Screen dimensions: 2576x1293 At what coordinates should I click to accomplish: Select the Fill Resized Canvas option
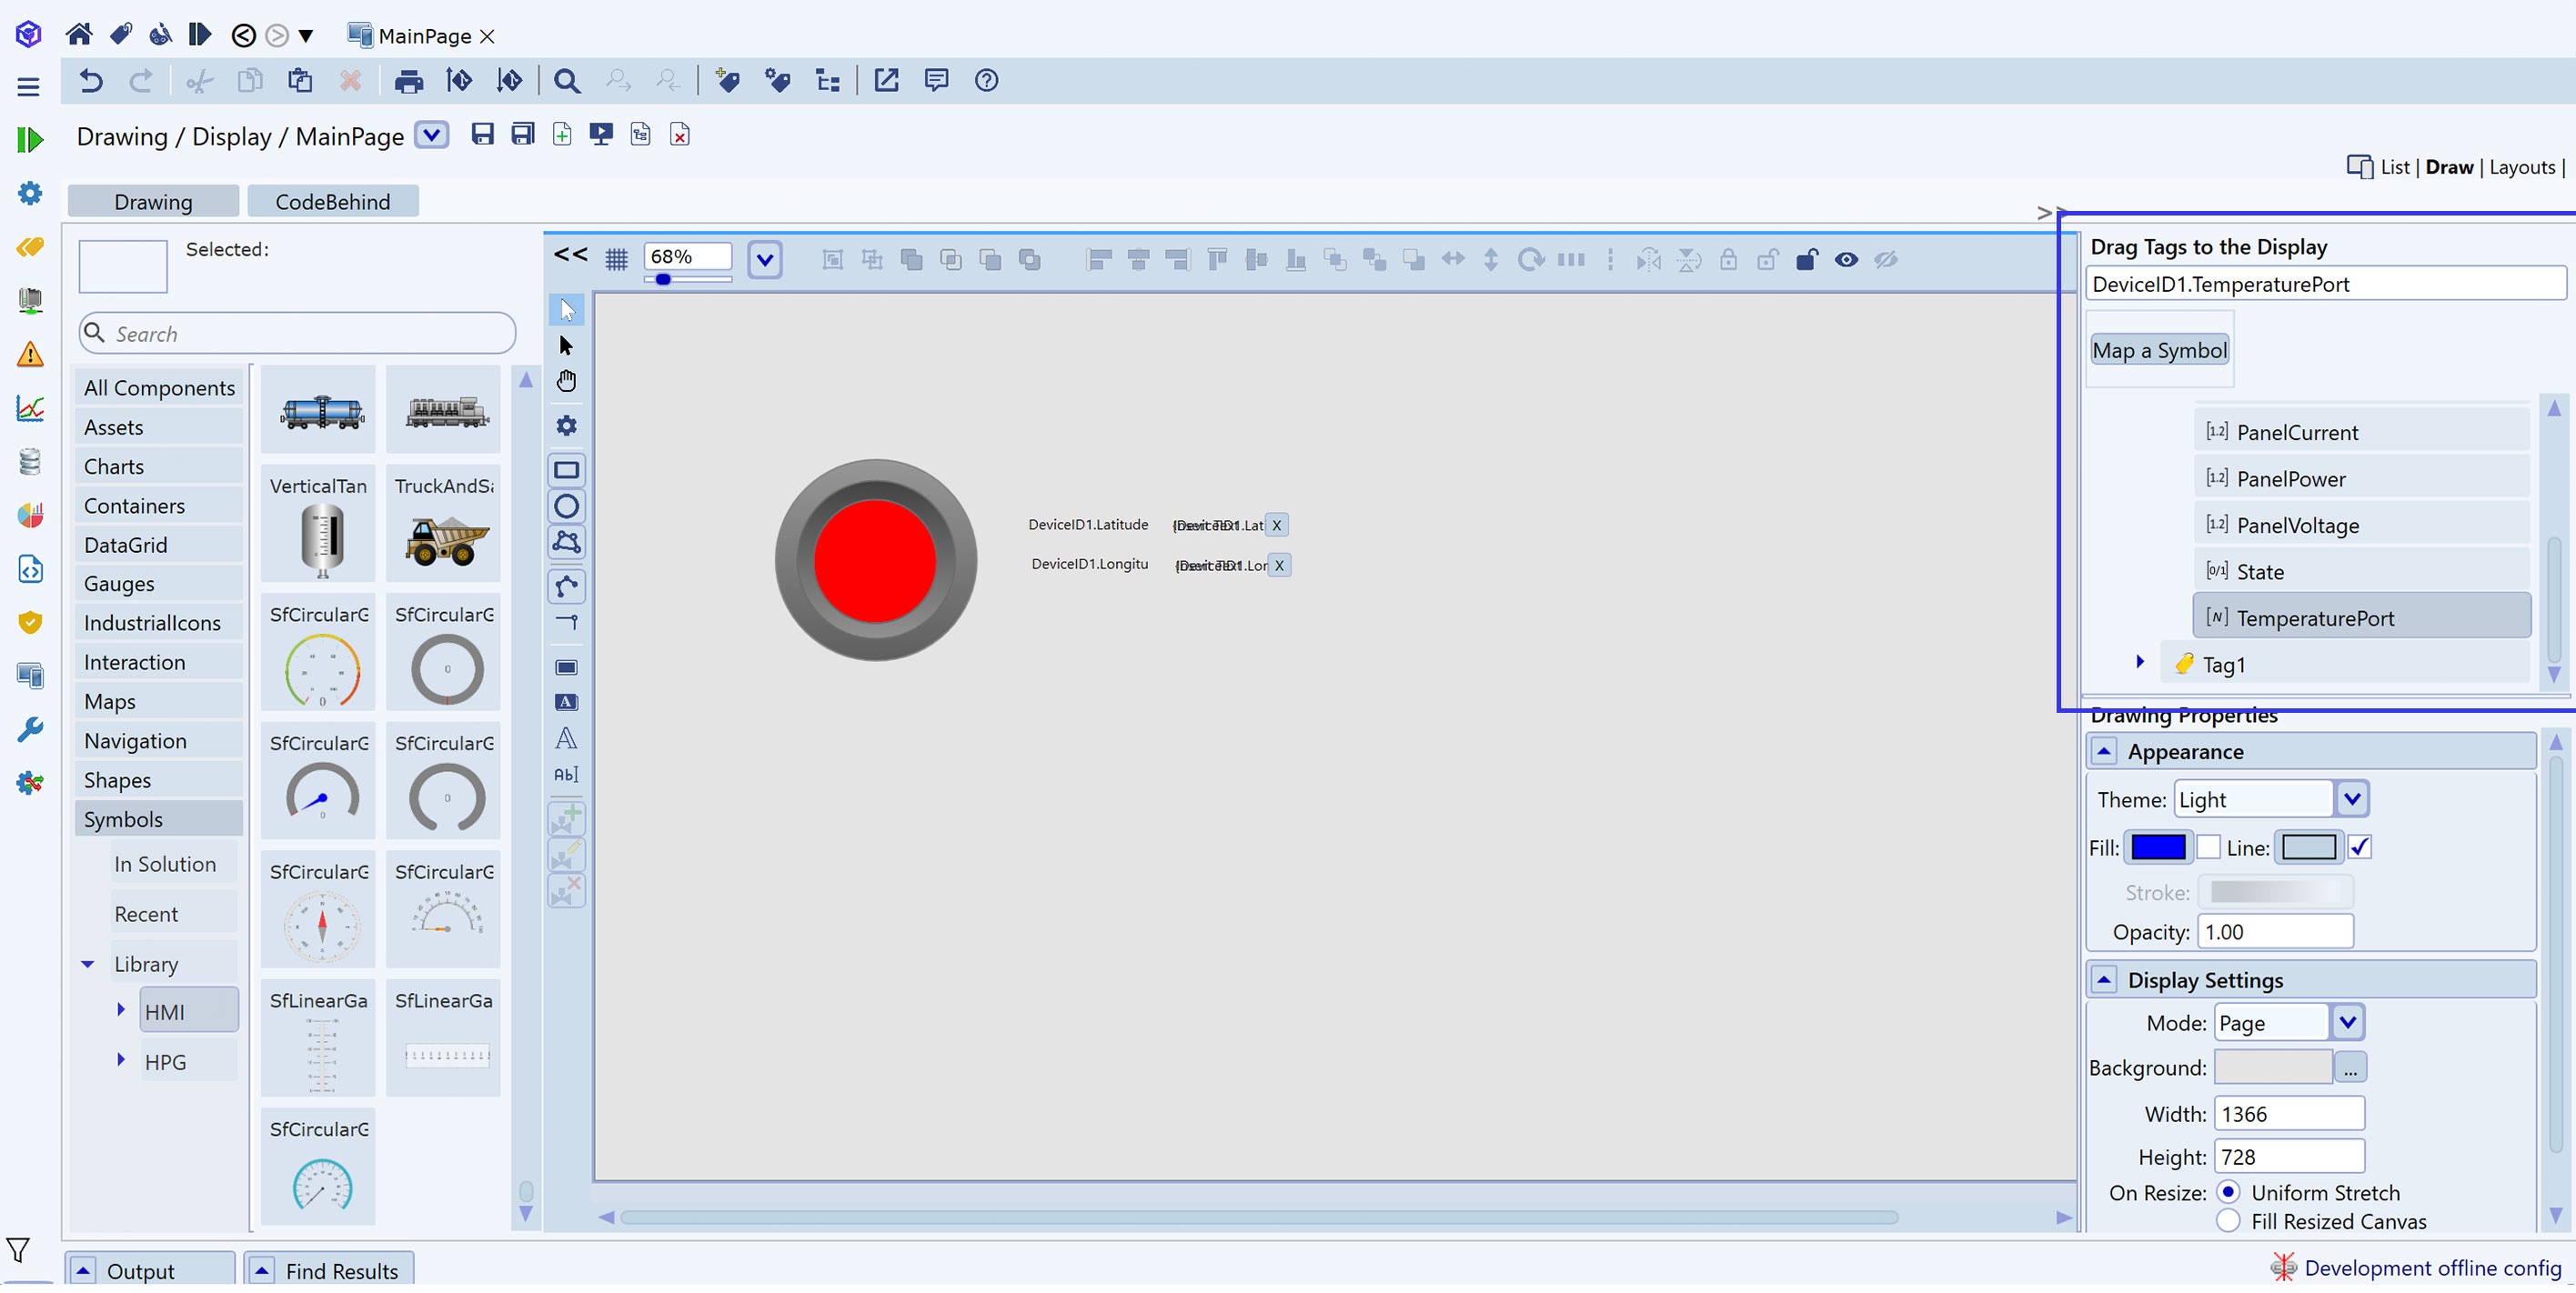pos(2228,1221)
